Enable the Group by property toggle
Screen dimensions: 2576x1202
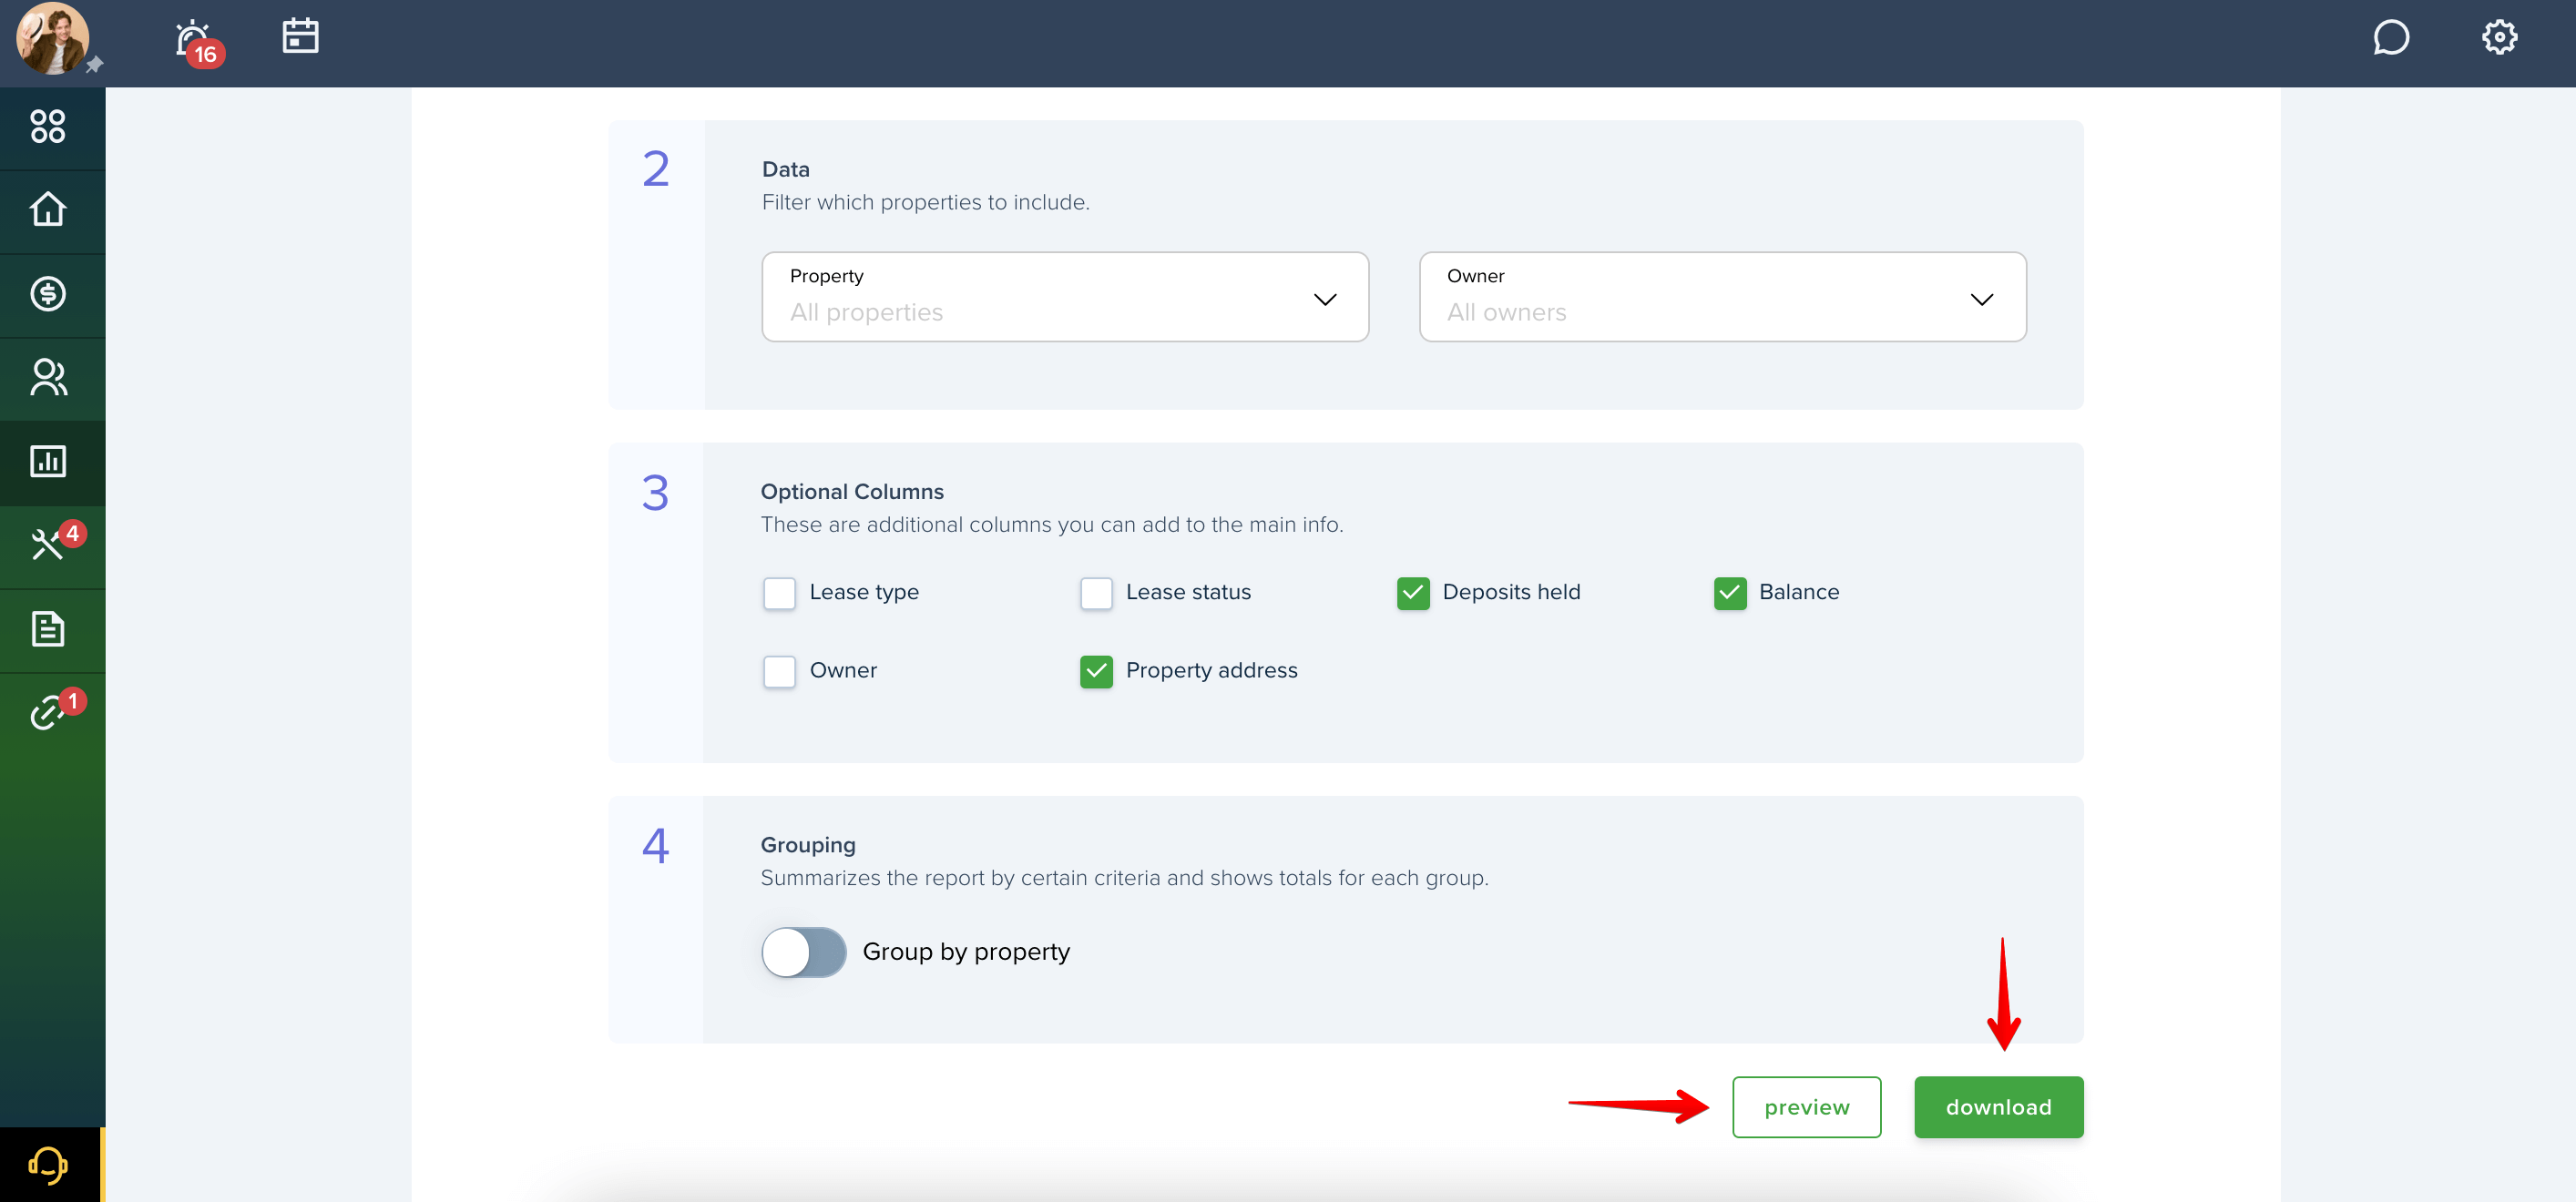tap(804, 953)
